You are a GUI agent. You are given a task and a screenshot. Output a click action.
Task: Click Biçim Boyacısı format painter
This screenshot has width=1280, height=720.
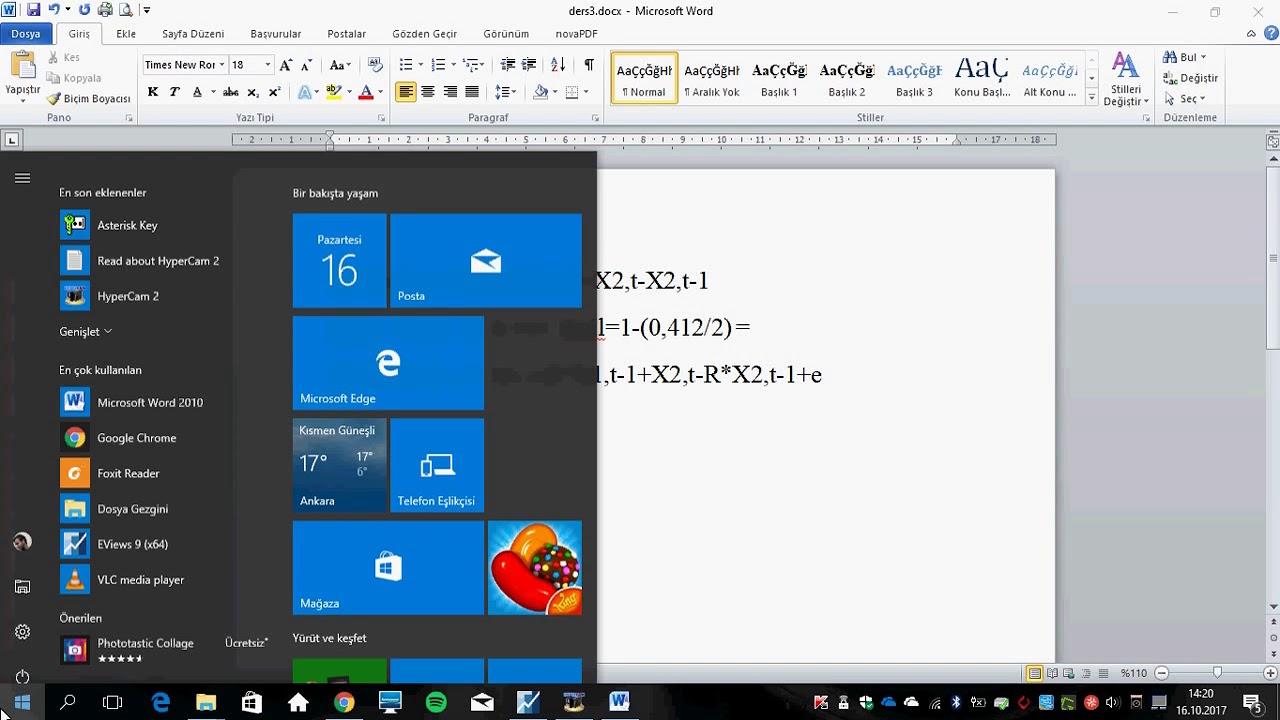[89, 99]
